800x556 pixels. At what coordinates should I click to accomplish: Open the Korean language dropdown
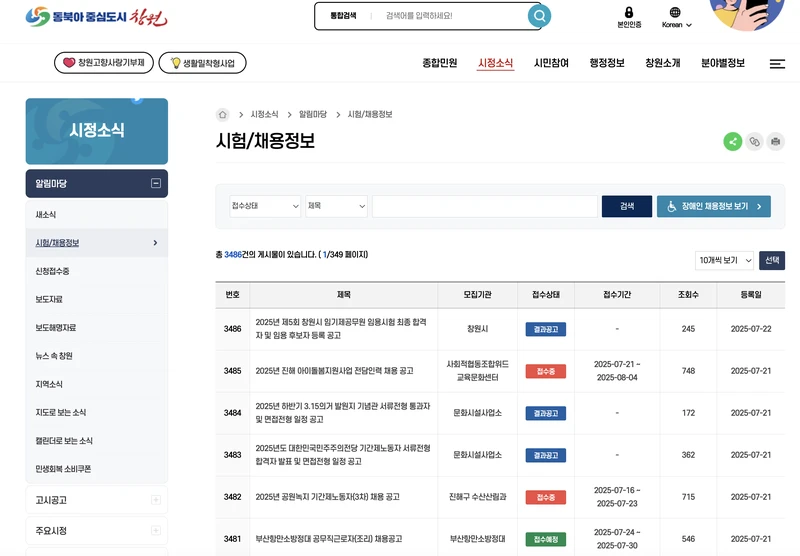click(677, 24)
